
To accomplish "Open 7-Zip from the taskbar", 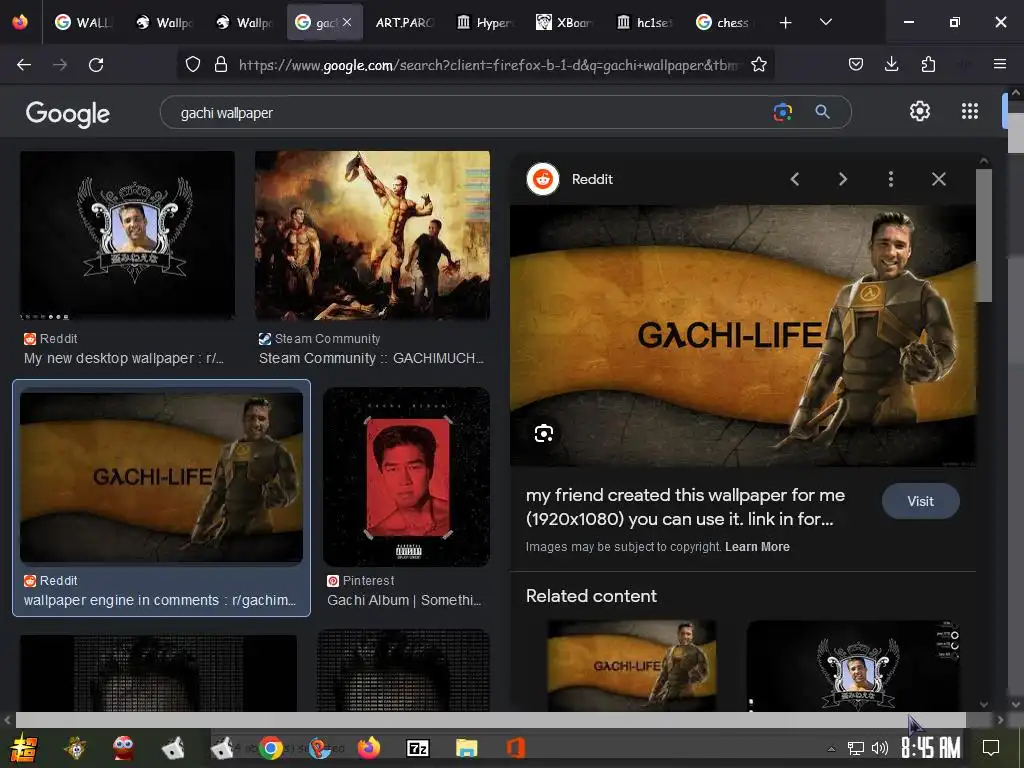I will coord(418,748).
